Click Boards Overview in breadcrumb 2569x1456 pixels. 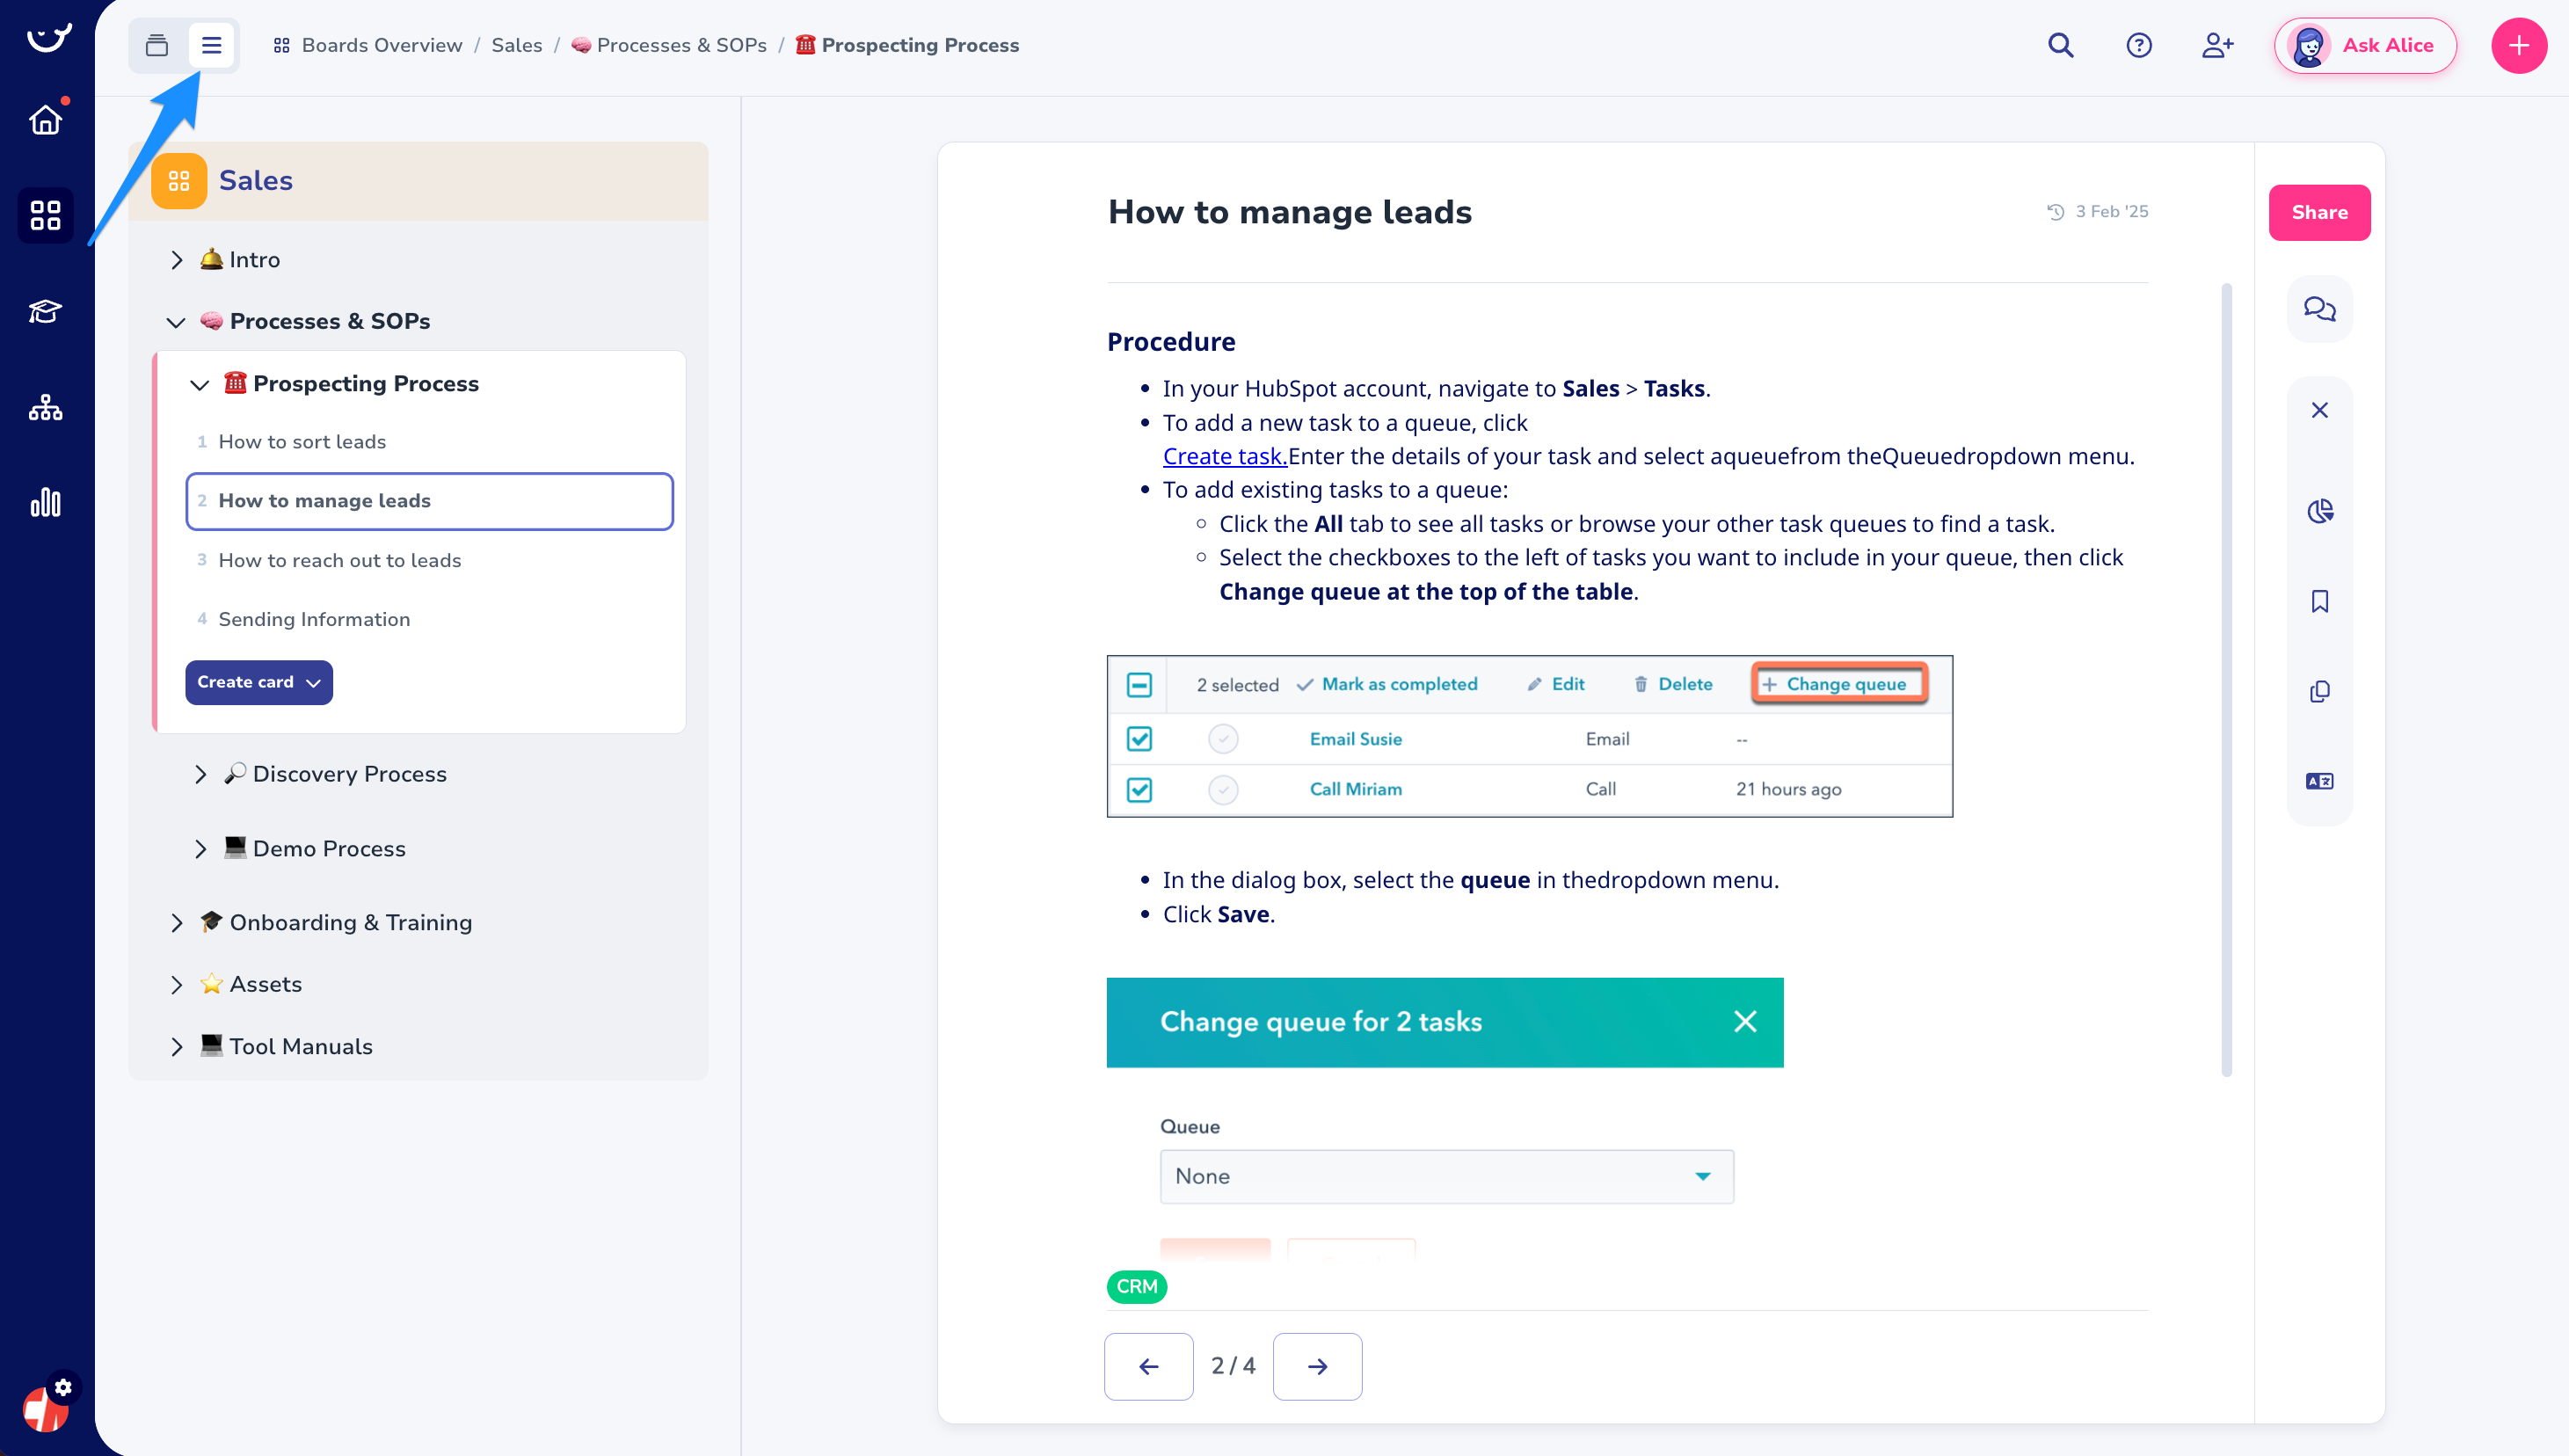pos(381,45)
